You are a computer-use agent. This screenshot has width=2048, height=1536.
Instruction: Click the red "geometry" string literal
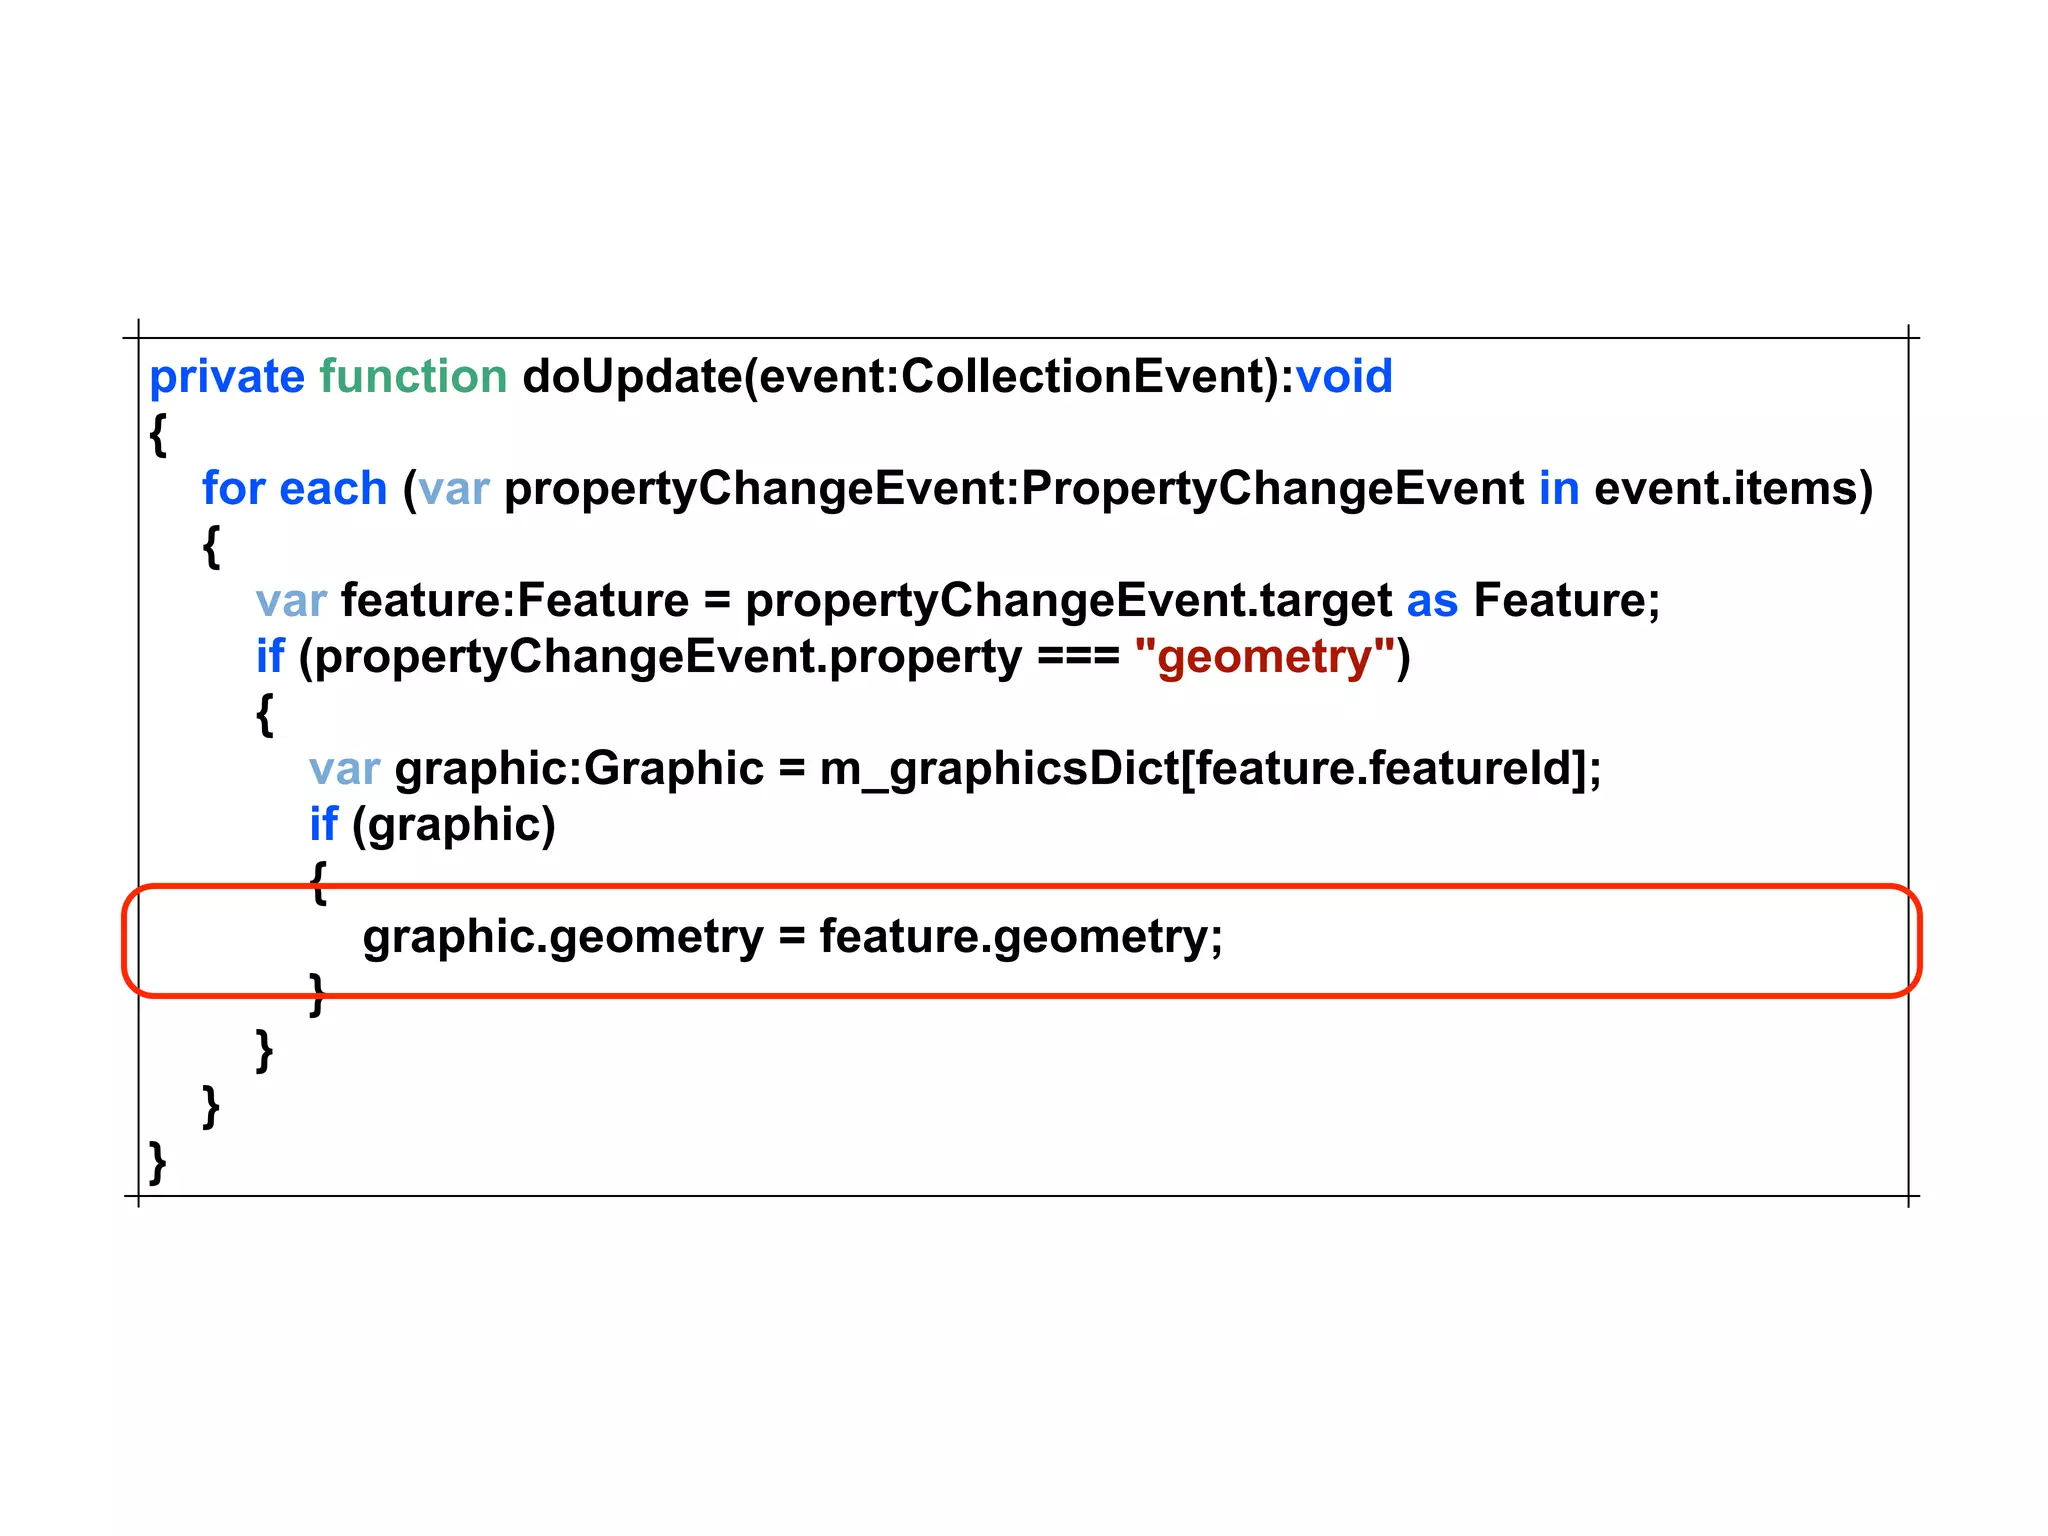pos(1264,657)
